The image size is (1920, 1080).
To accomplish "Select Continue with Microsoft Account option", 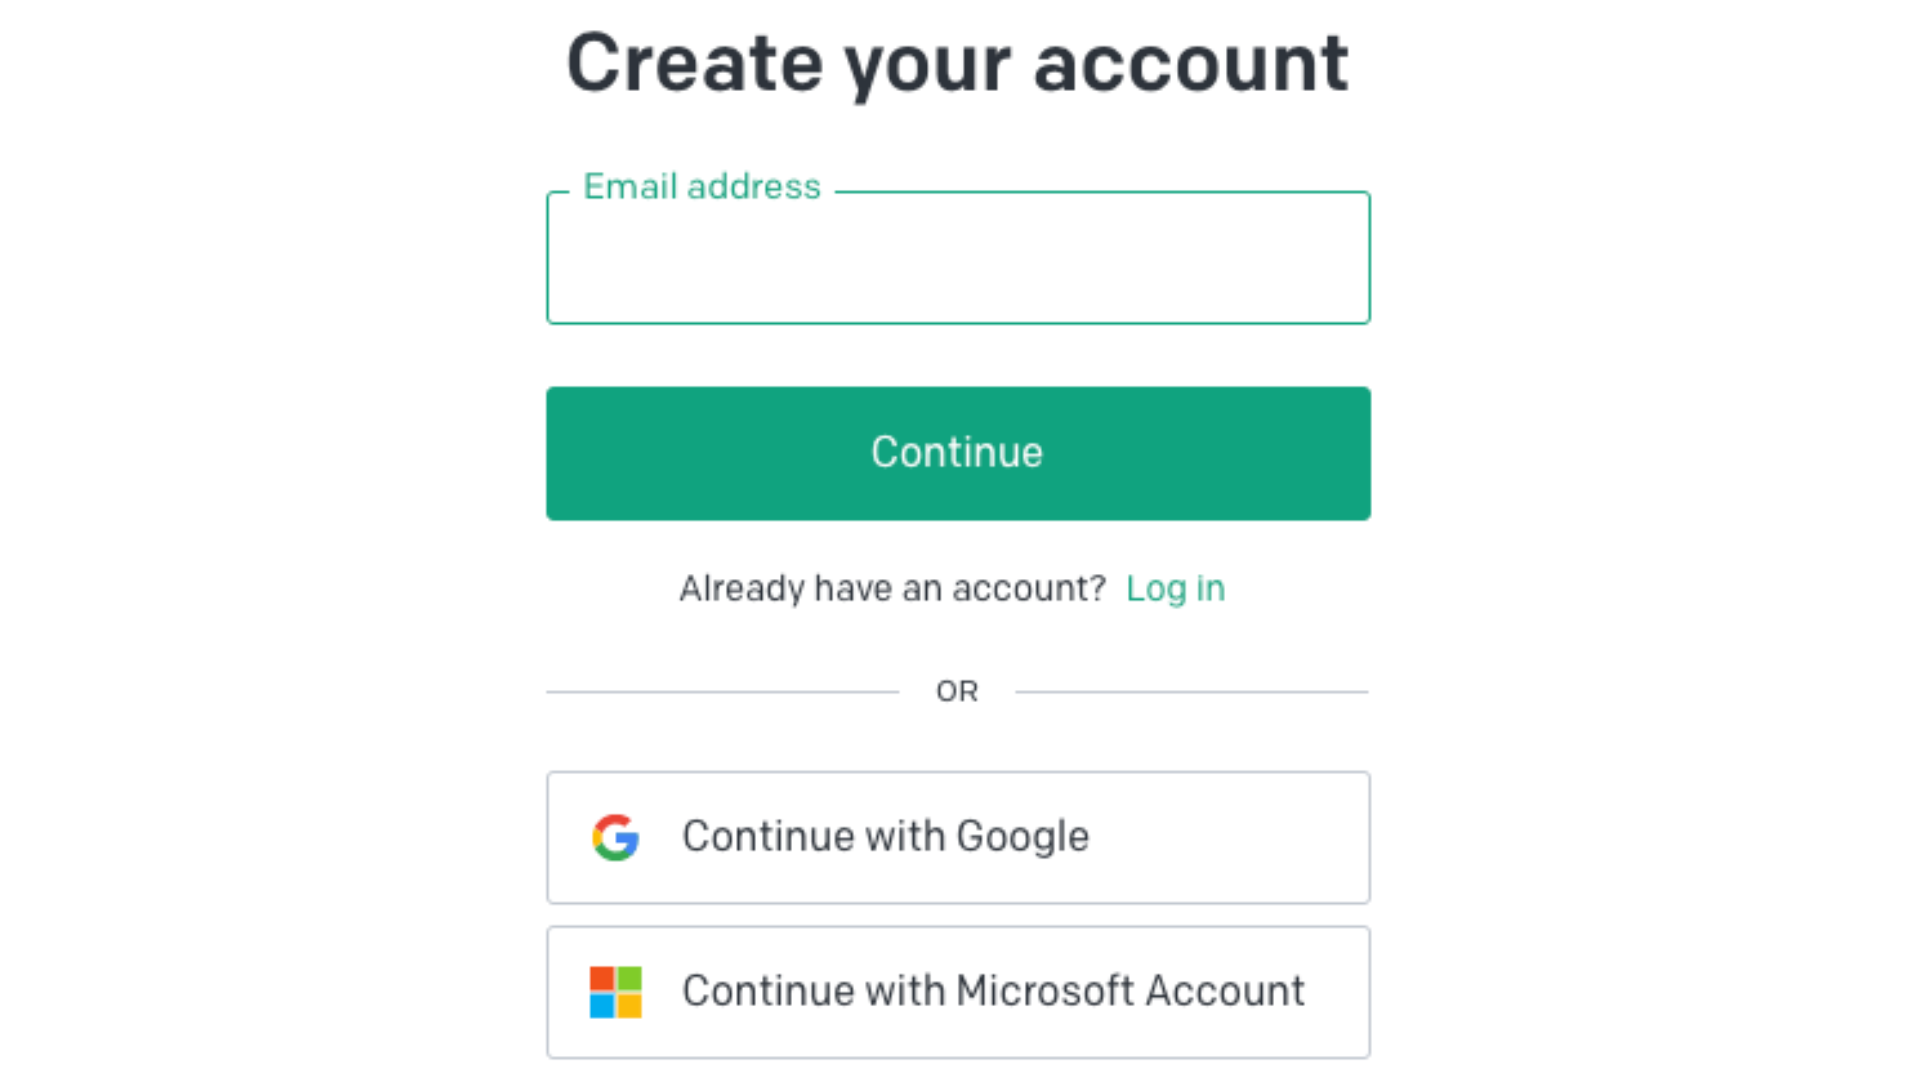I will 959,992.
